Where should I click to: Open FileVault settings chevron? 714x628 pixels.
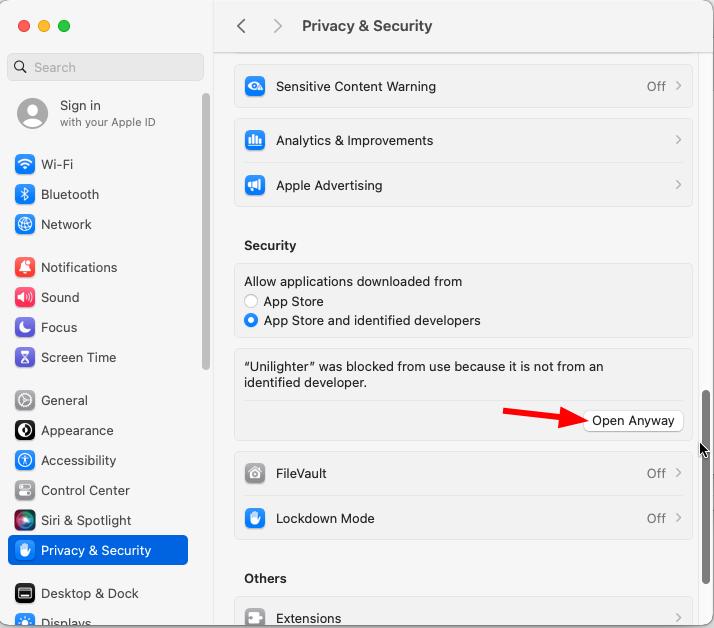pos(678,473)
